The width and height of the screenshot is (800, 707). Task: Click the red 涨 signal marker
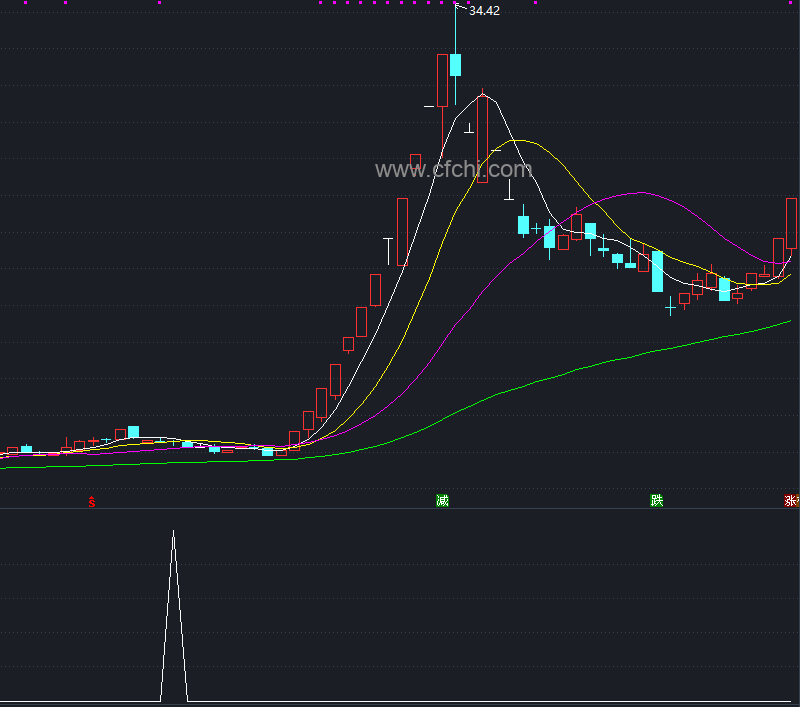pos(791,500)
